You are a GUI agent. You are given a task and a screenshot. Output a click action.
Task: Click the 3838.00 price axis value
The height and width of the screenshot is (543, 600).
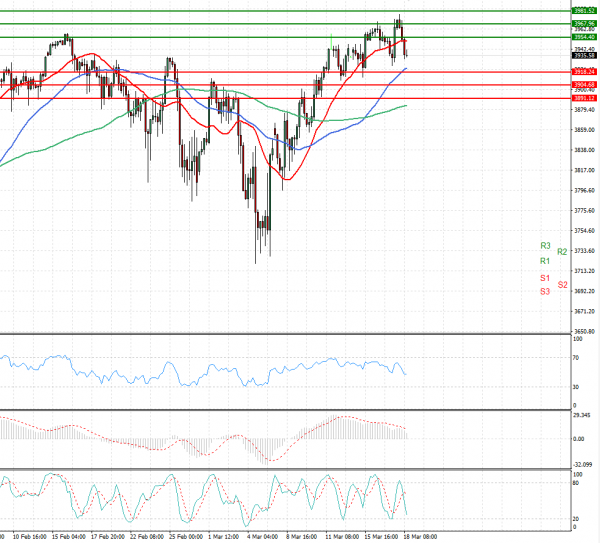click(584, 150)
